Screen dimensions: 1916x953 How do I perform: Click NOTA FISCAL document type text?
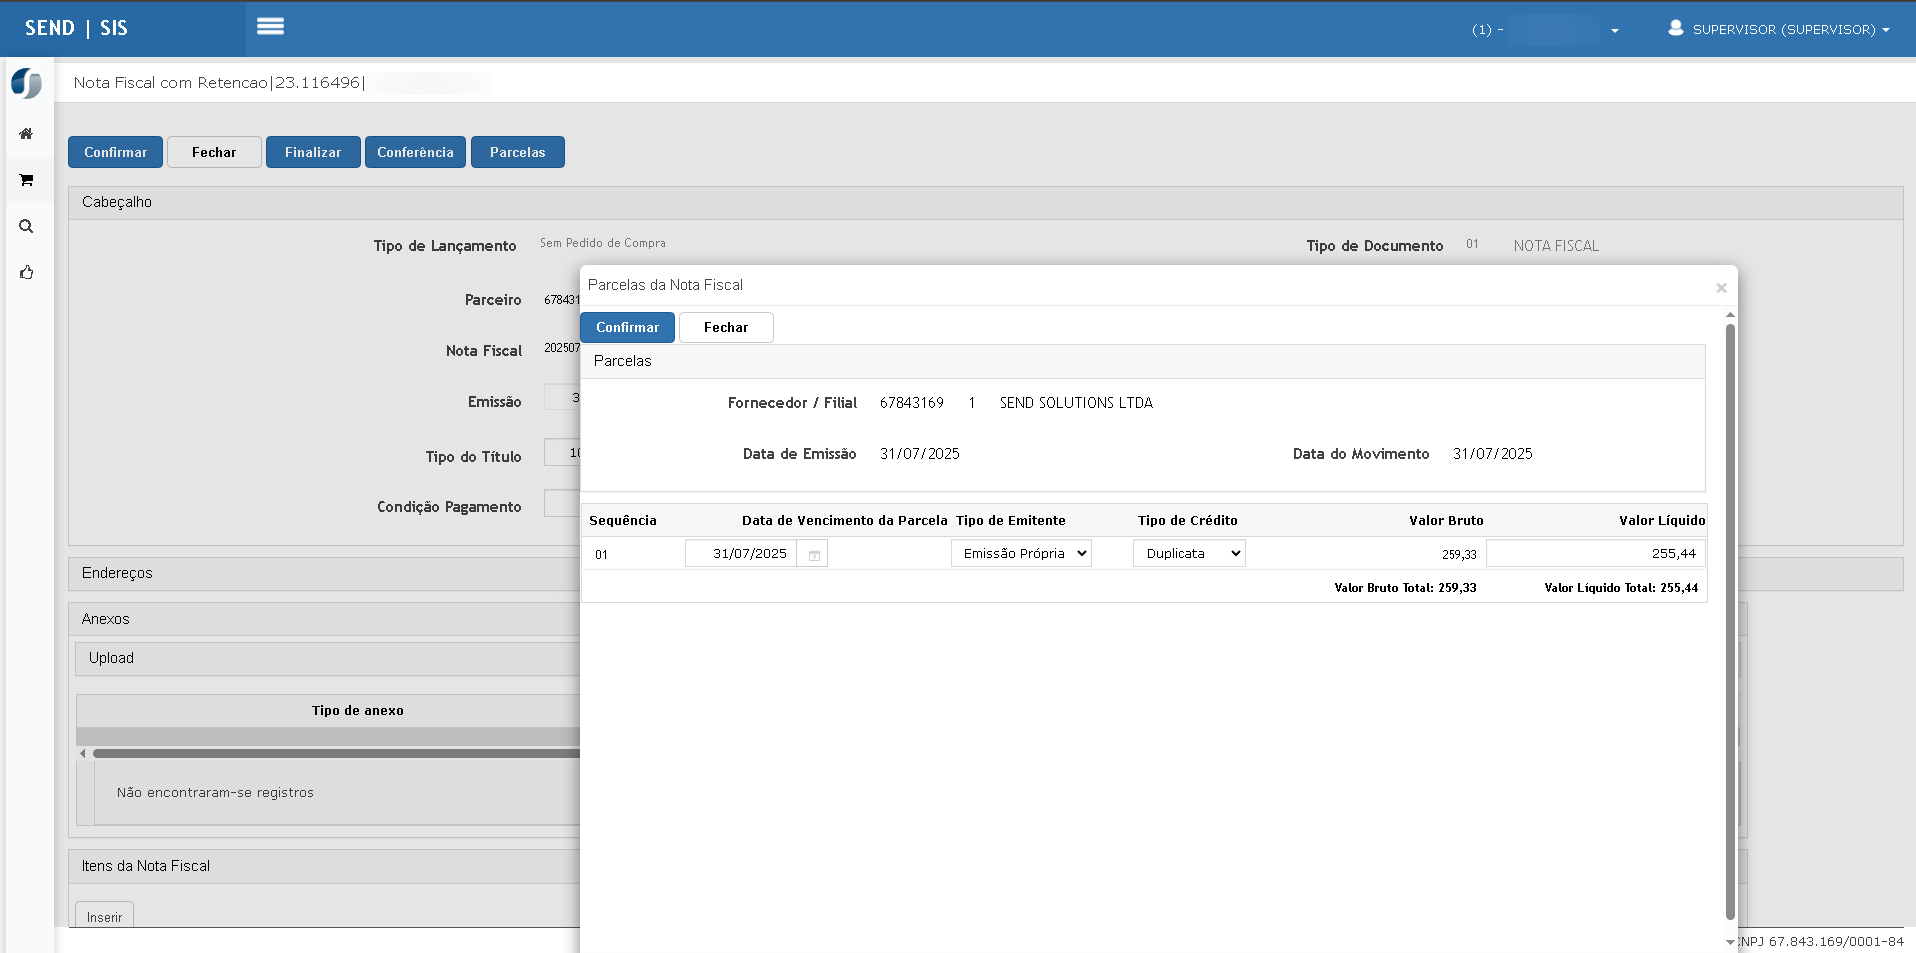(x=1556, y=246)
